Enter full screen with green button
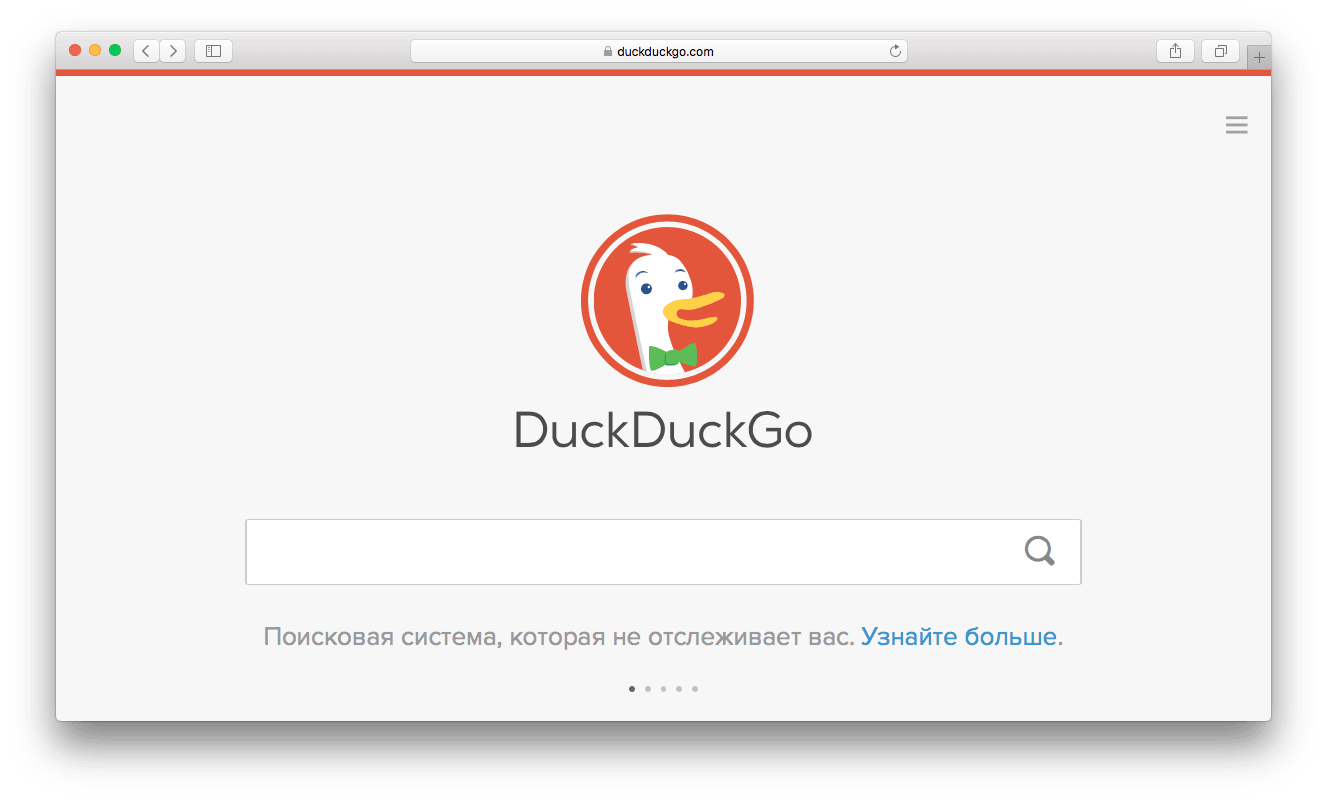This screenshot has width=1327, height=801. [115, 50]
